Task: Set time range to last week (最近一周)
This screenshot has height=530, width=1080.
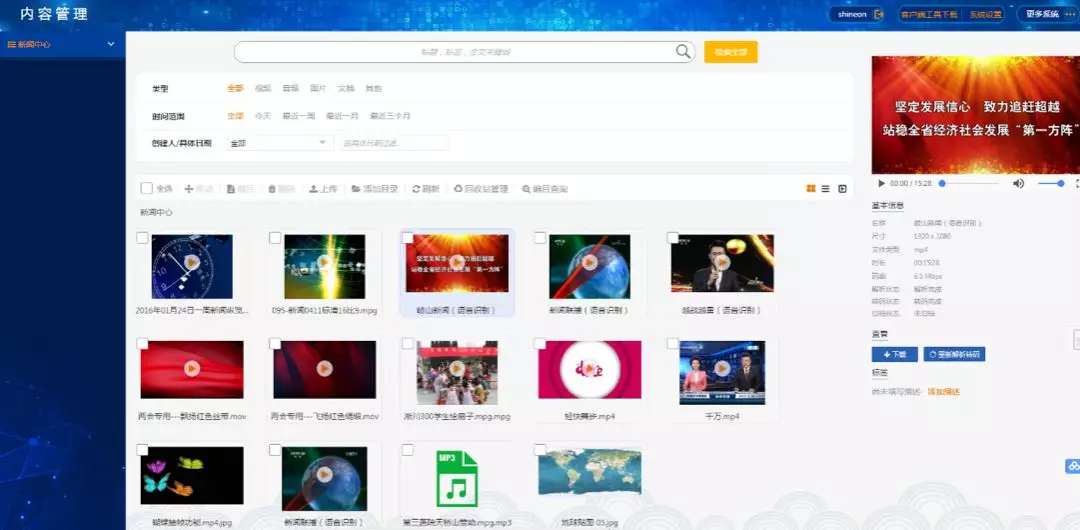Action: [299, 116]
